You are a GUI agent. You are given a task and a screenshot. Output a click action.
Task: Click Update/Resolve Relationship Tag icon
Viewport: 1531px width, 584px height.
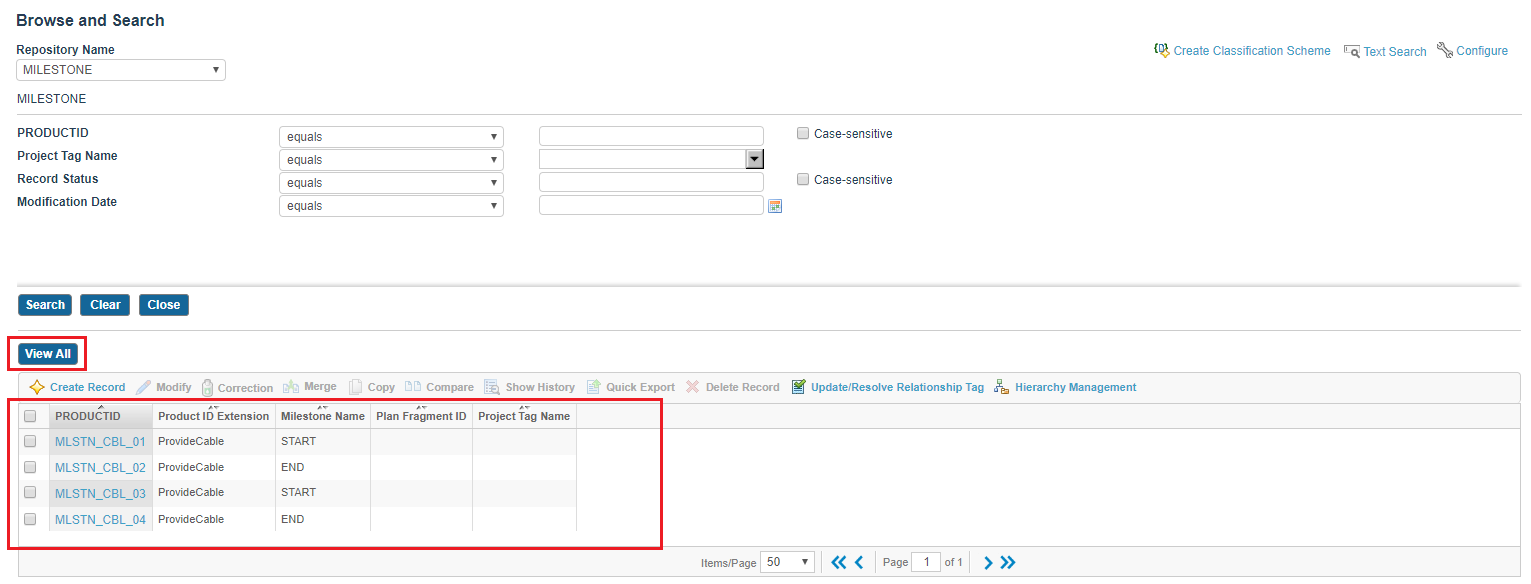pyautogui.click(x=798, y=387)
